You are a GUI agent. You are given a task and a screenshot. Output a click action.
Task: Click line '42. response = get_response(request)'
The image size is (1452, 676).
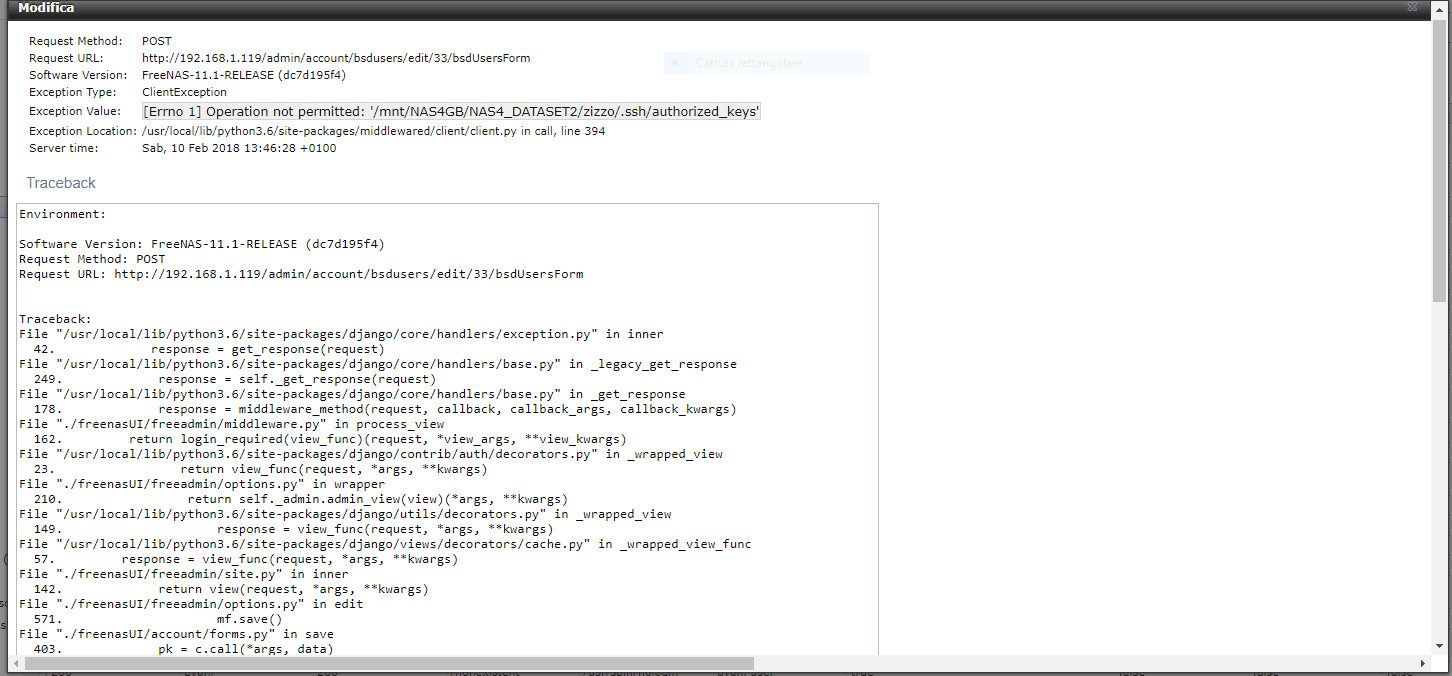(x=209, y=349)
